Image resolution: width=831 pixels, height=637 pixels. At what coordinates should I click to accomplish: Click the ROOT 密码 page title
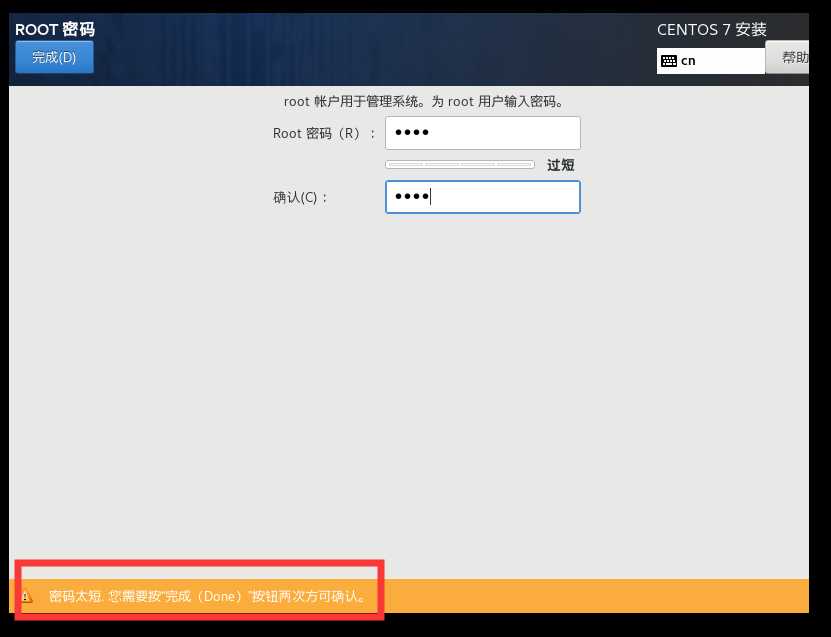click(55, 29)
